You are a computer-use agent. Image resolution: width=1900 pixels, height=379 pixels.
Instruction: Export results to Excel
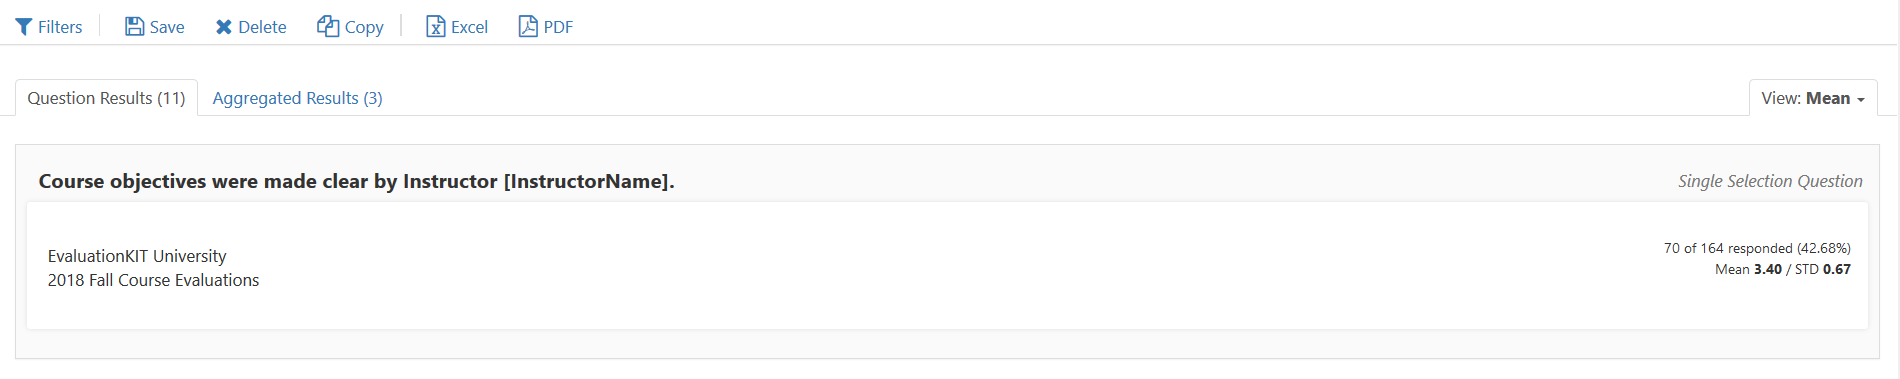tap(457, 27)
